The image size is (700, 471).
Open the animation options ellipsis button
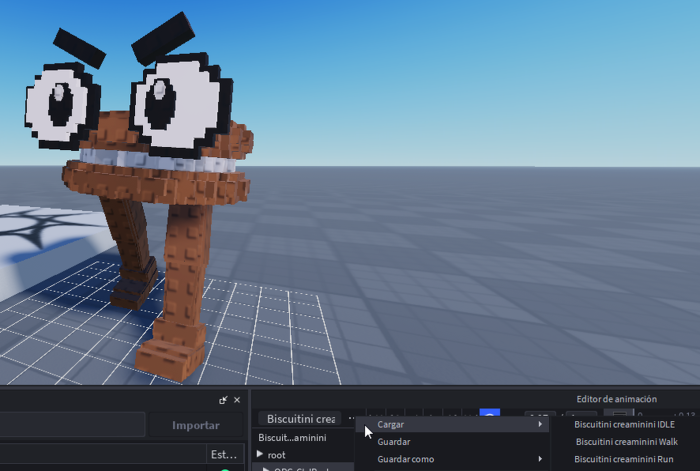(x=351, y=418)
